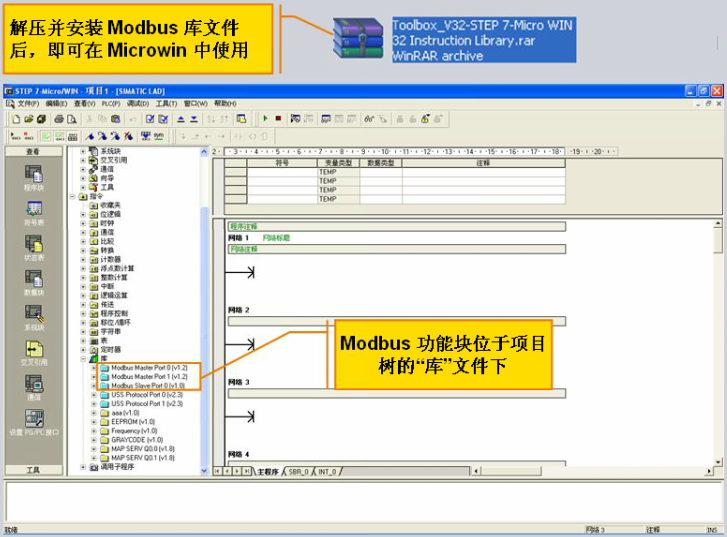Click the Upload from PLC arrow icon
The width and height of the screenshot is (727, 537).
pyautogui.click(x=181, y=119)
